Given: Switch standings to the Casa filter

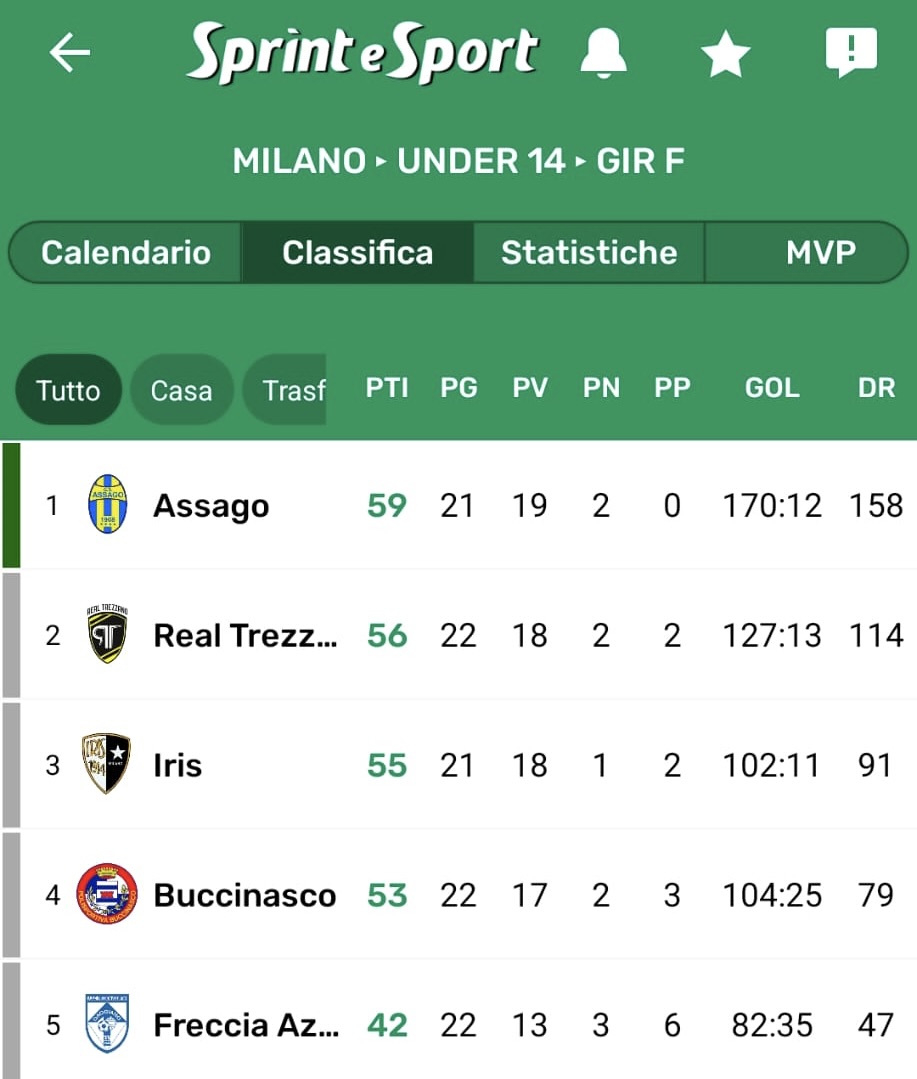Looking at the screenshot, I should pos(181,389).
